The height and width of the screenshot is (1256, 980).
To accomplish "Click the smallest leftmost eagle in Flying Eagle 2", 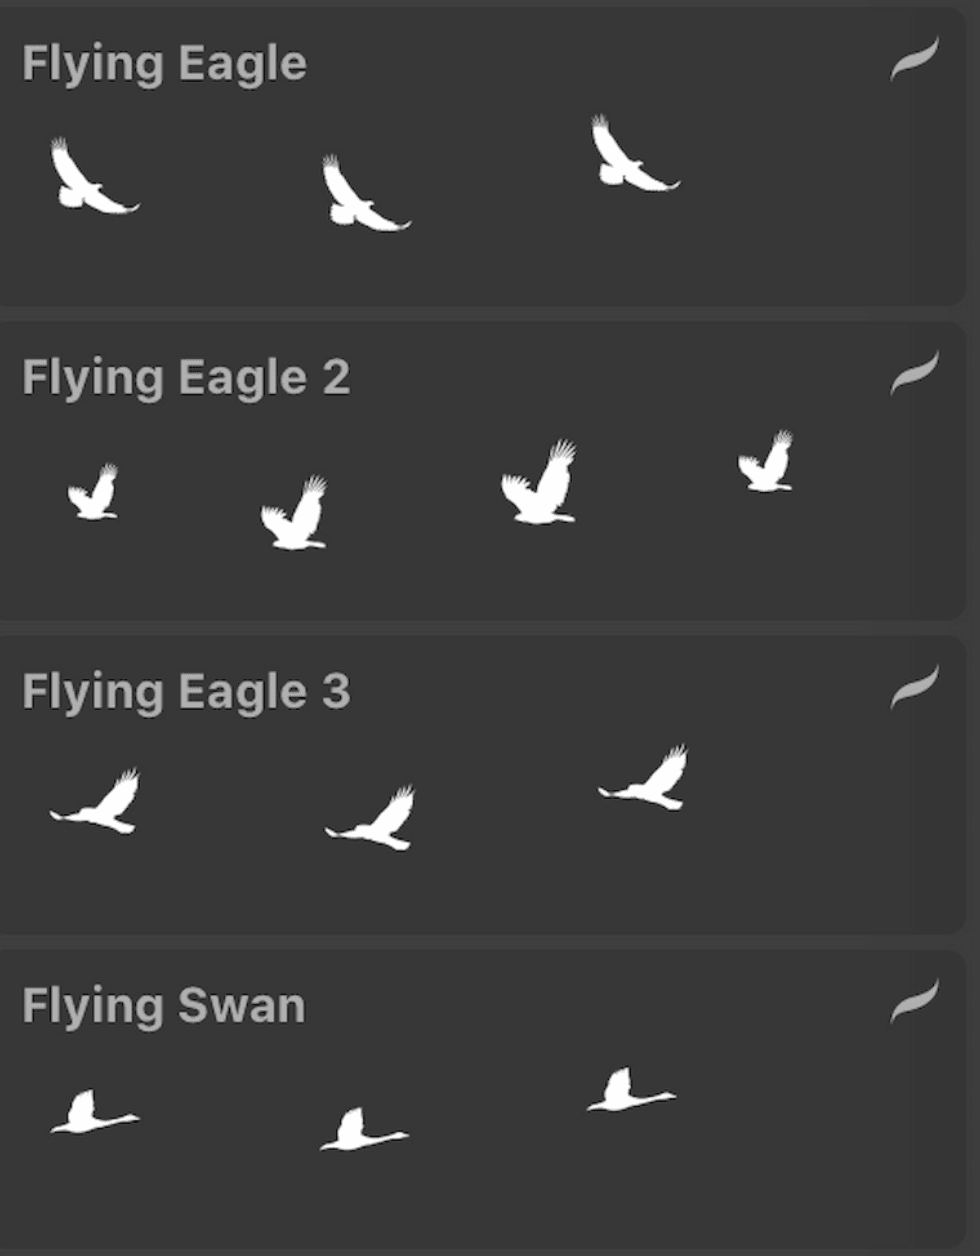I will tap(93, 494).
